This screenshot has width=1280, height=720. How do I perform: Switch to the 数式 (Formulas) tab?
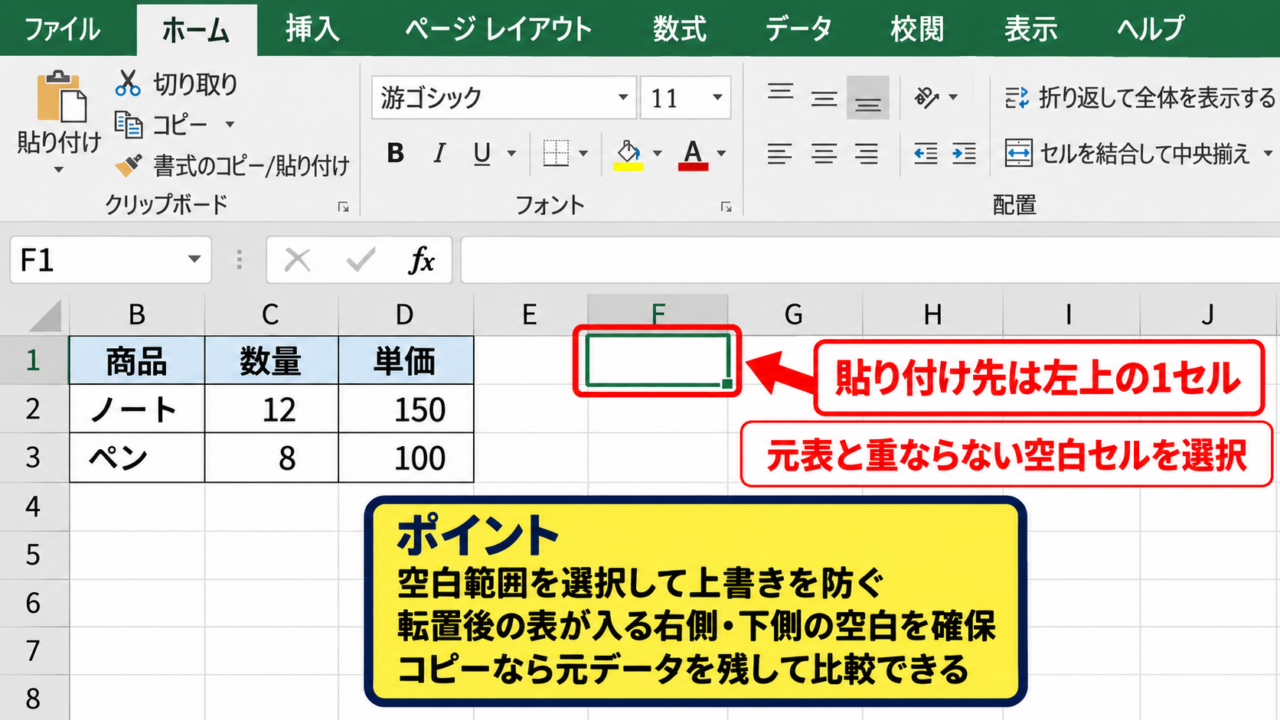point(680,28)
